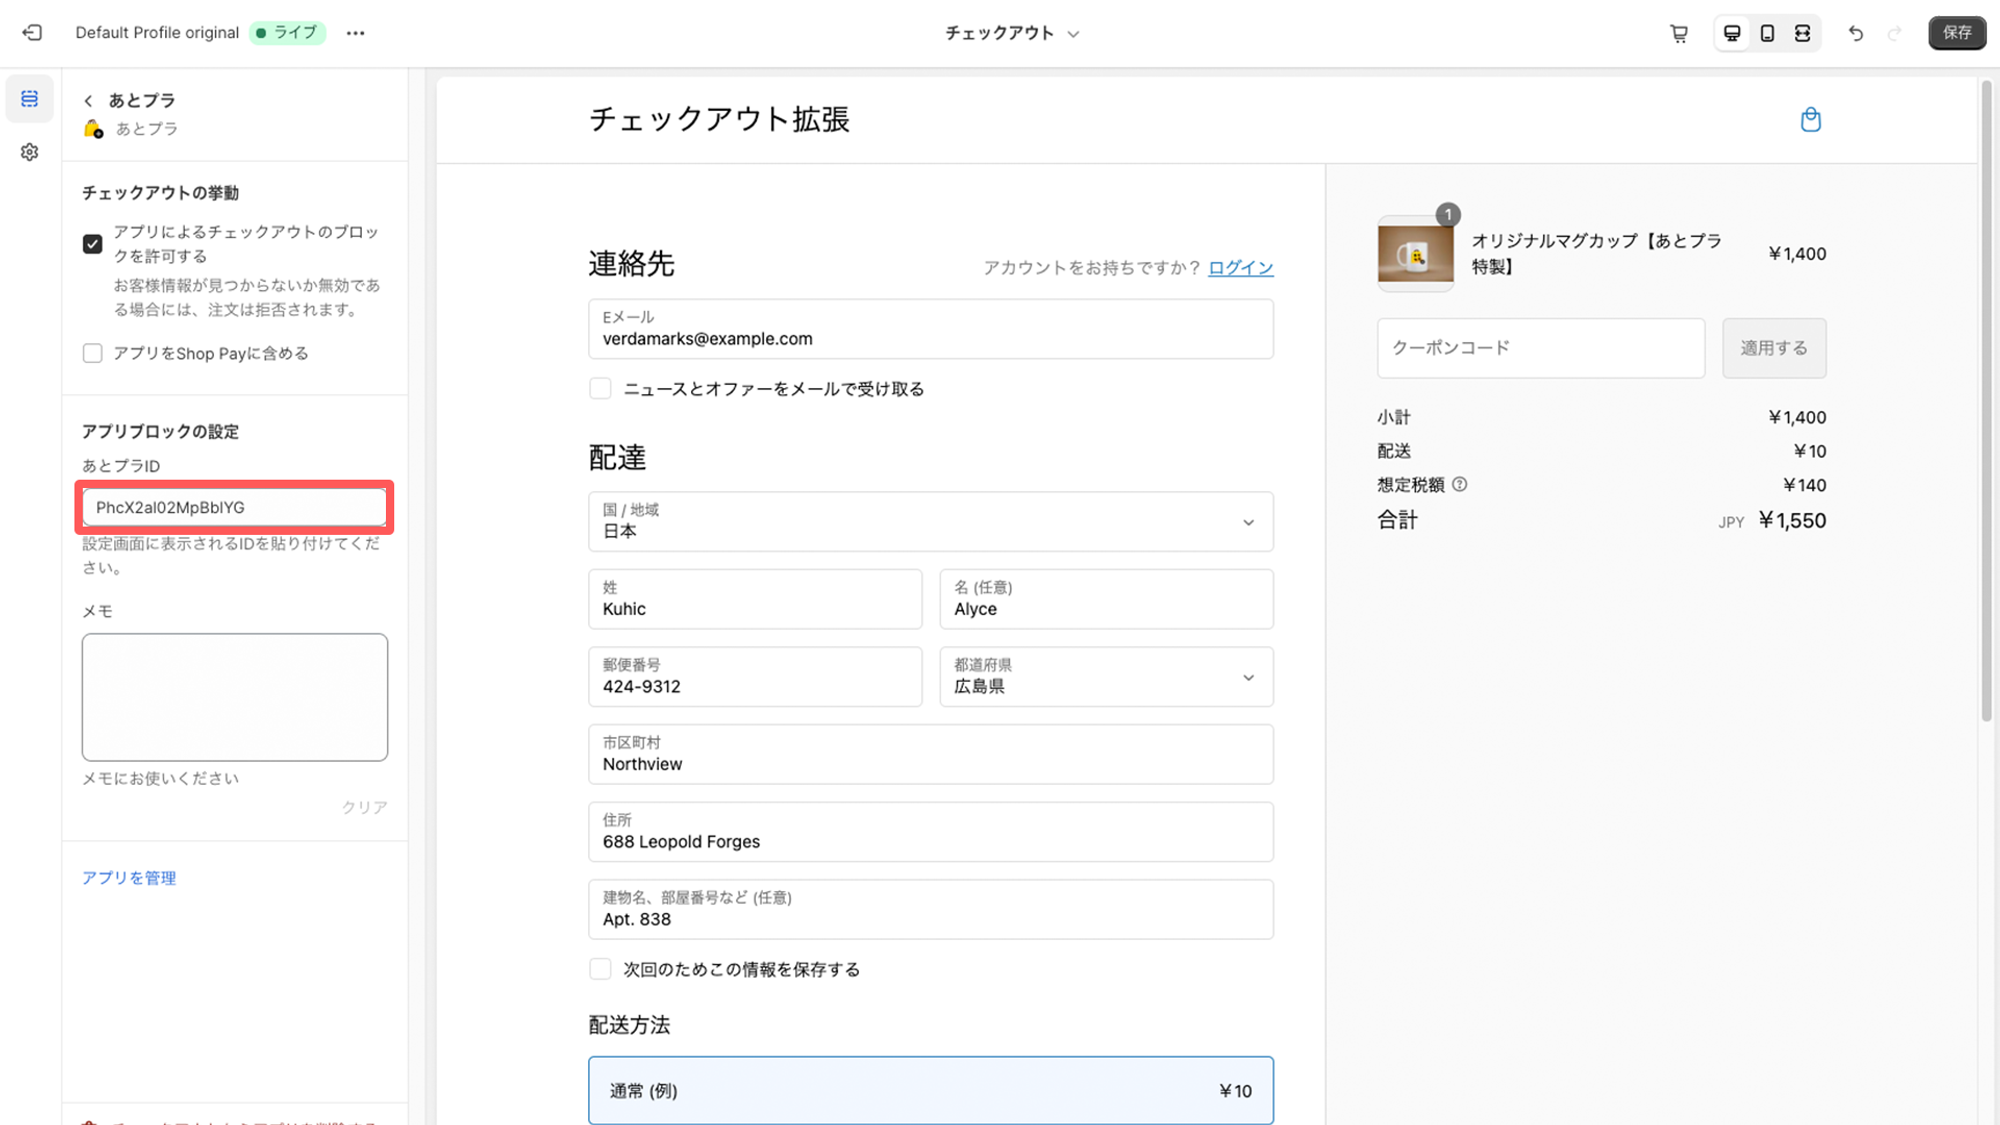This screenshot has height=1125, width=2000.
Task: Click the 郵便番号 postal code field
Action: click(x=755, y=677)
